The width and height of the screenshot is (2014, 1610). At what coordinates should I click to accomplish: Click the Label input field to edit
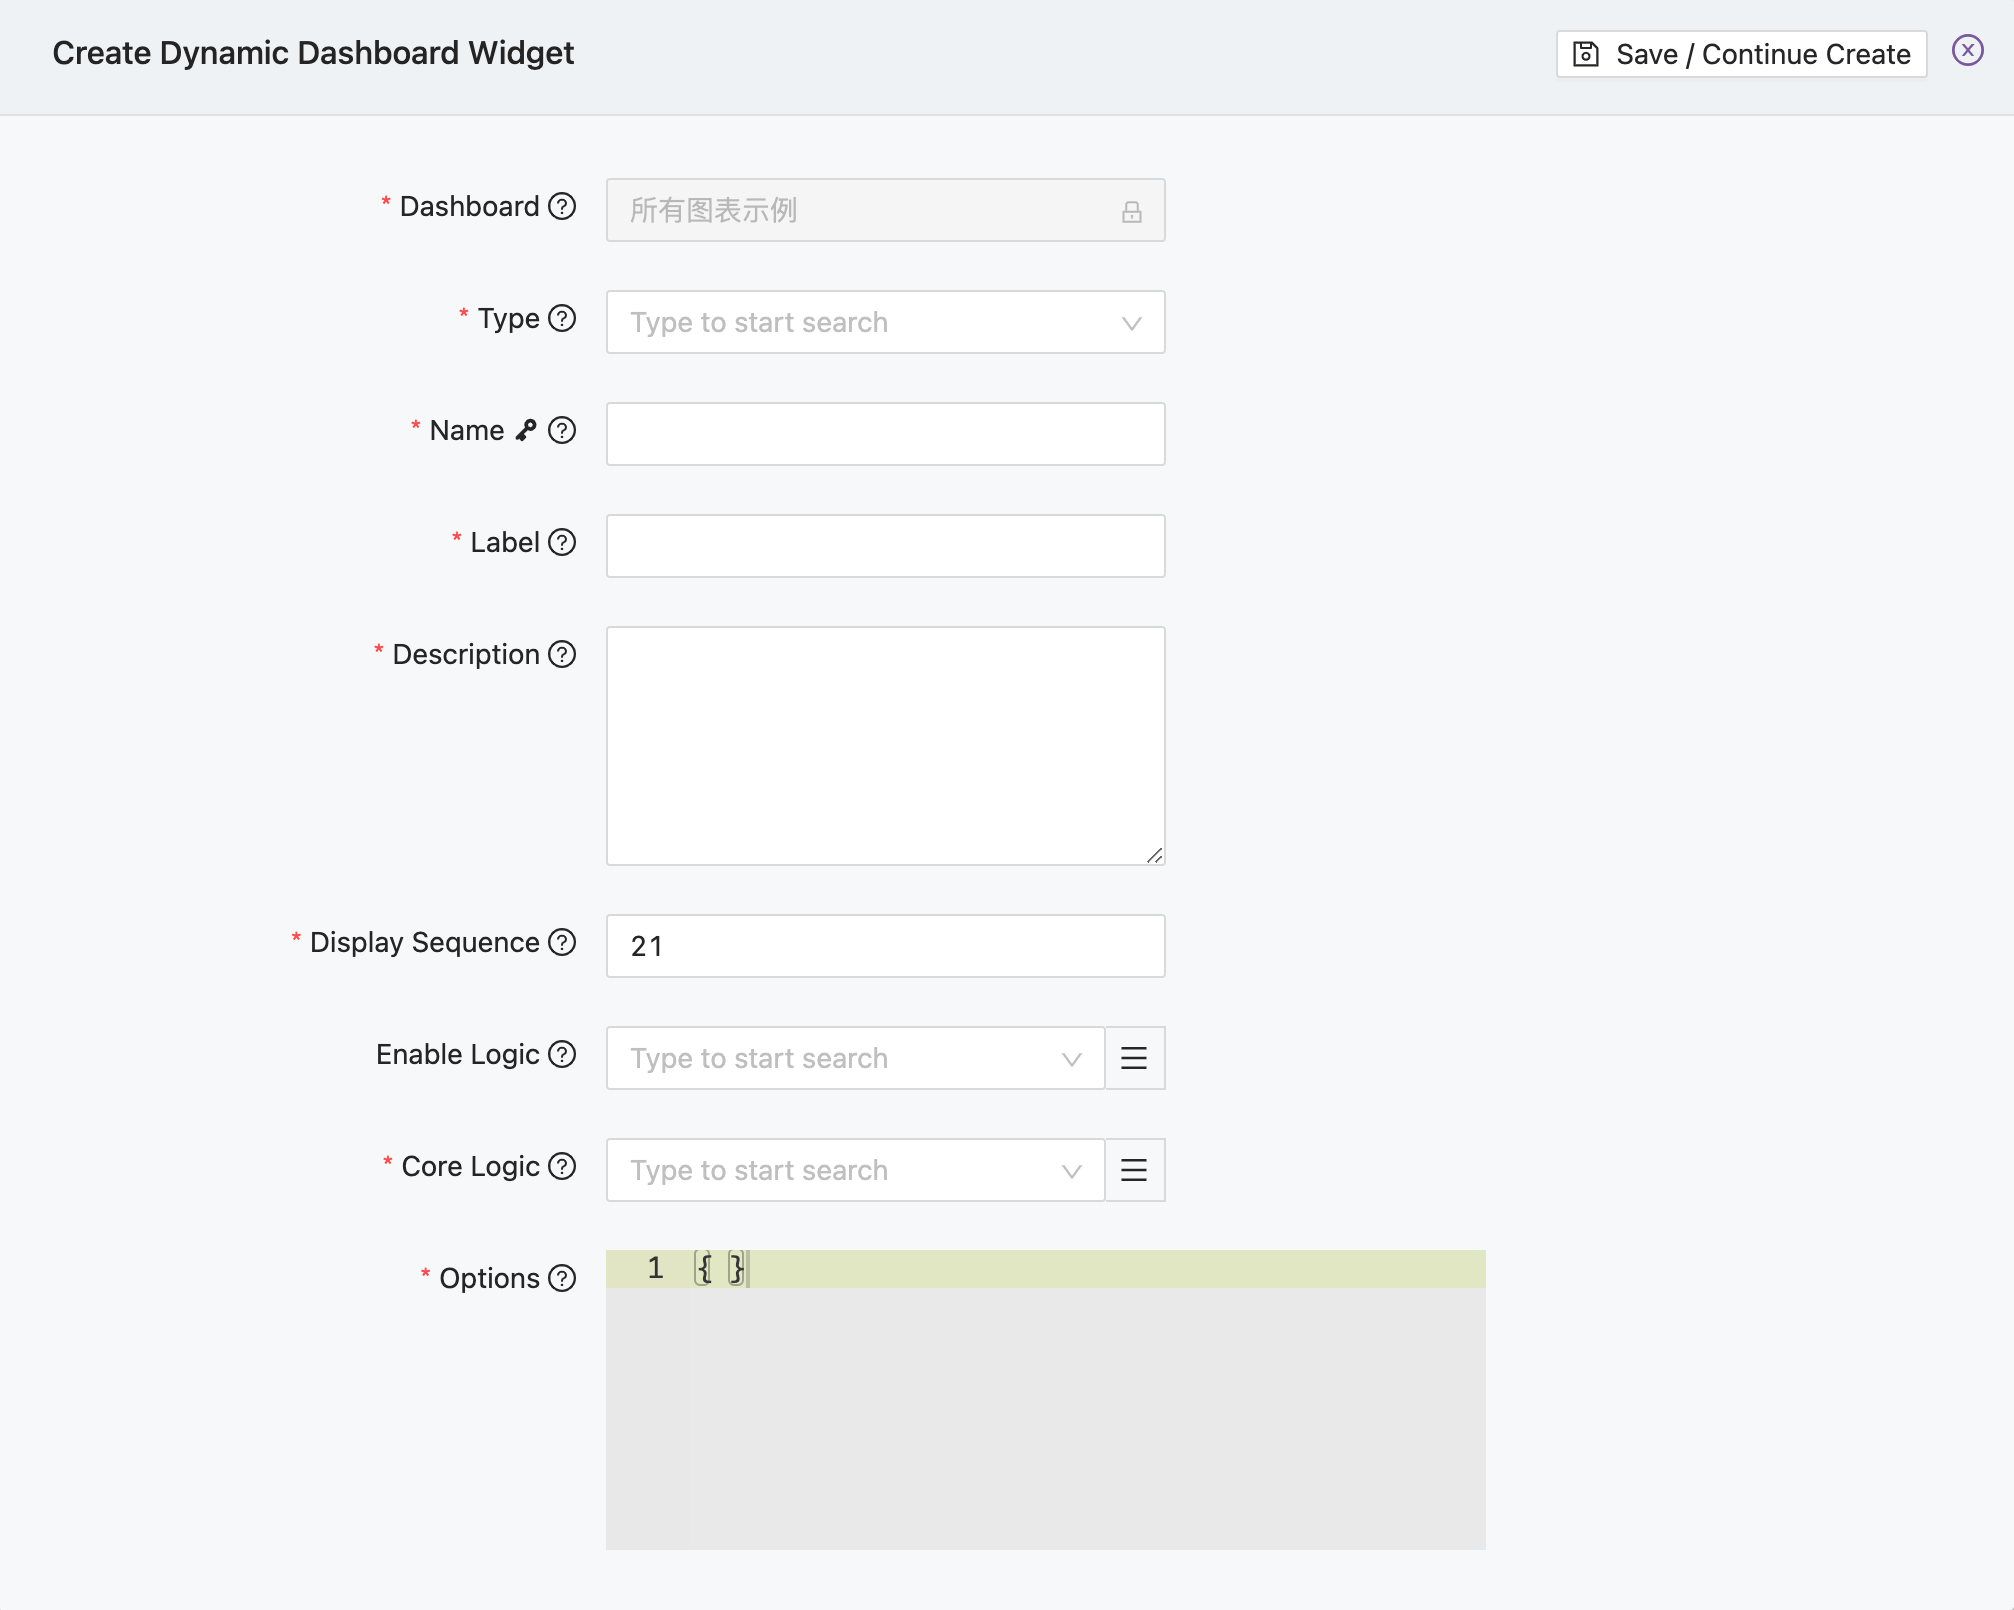click(x=887, y=544)
